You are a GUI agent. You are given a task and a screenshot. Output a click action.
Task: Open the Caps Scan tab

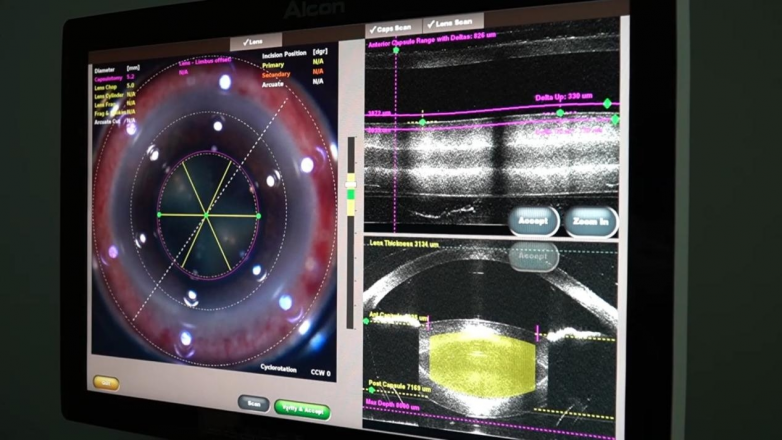(x=392, y=28)
